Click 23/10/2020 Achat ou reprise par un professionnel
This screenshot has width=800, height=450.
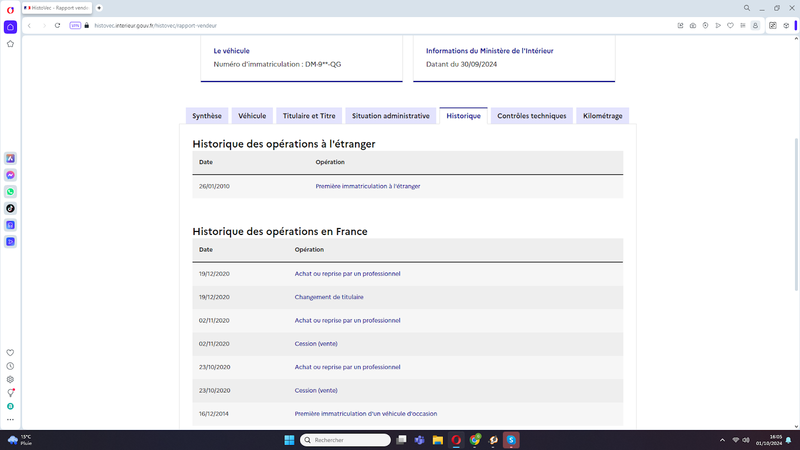click(347, 367)
